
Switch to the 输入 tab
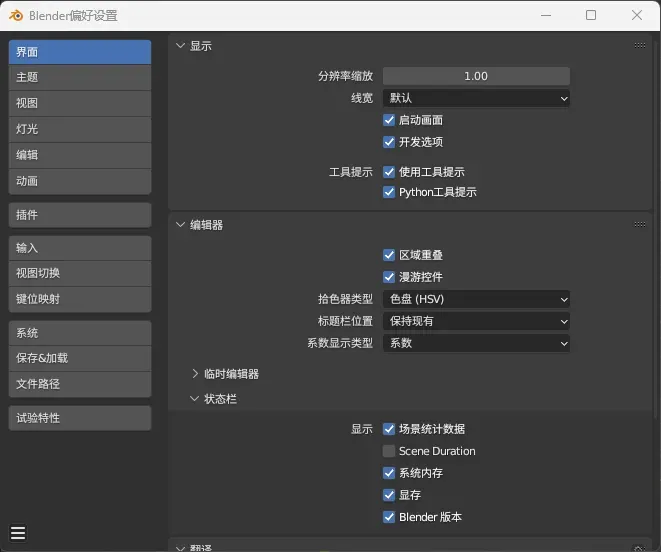pos(80,248)
